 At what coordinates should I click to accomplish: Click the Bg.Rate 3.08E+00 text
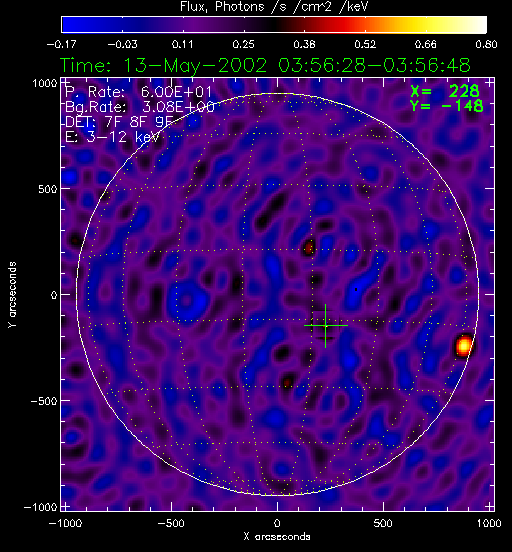(140, 107)
